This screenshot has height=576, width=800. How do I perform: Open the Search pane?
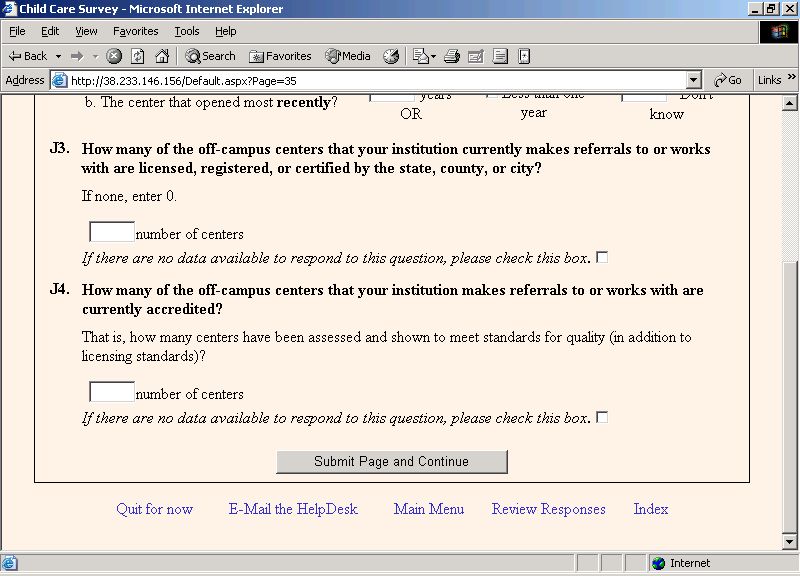coord(211,56)
